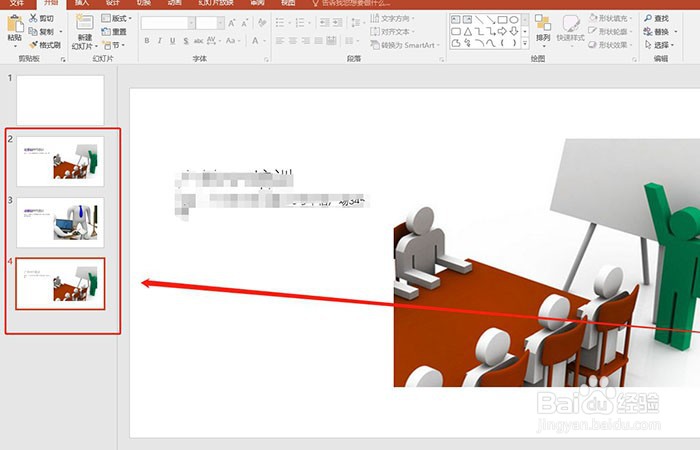Screen dimensions: 700x450
Task: Select slide 1 thumbnail
Action: pos(60,100)
